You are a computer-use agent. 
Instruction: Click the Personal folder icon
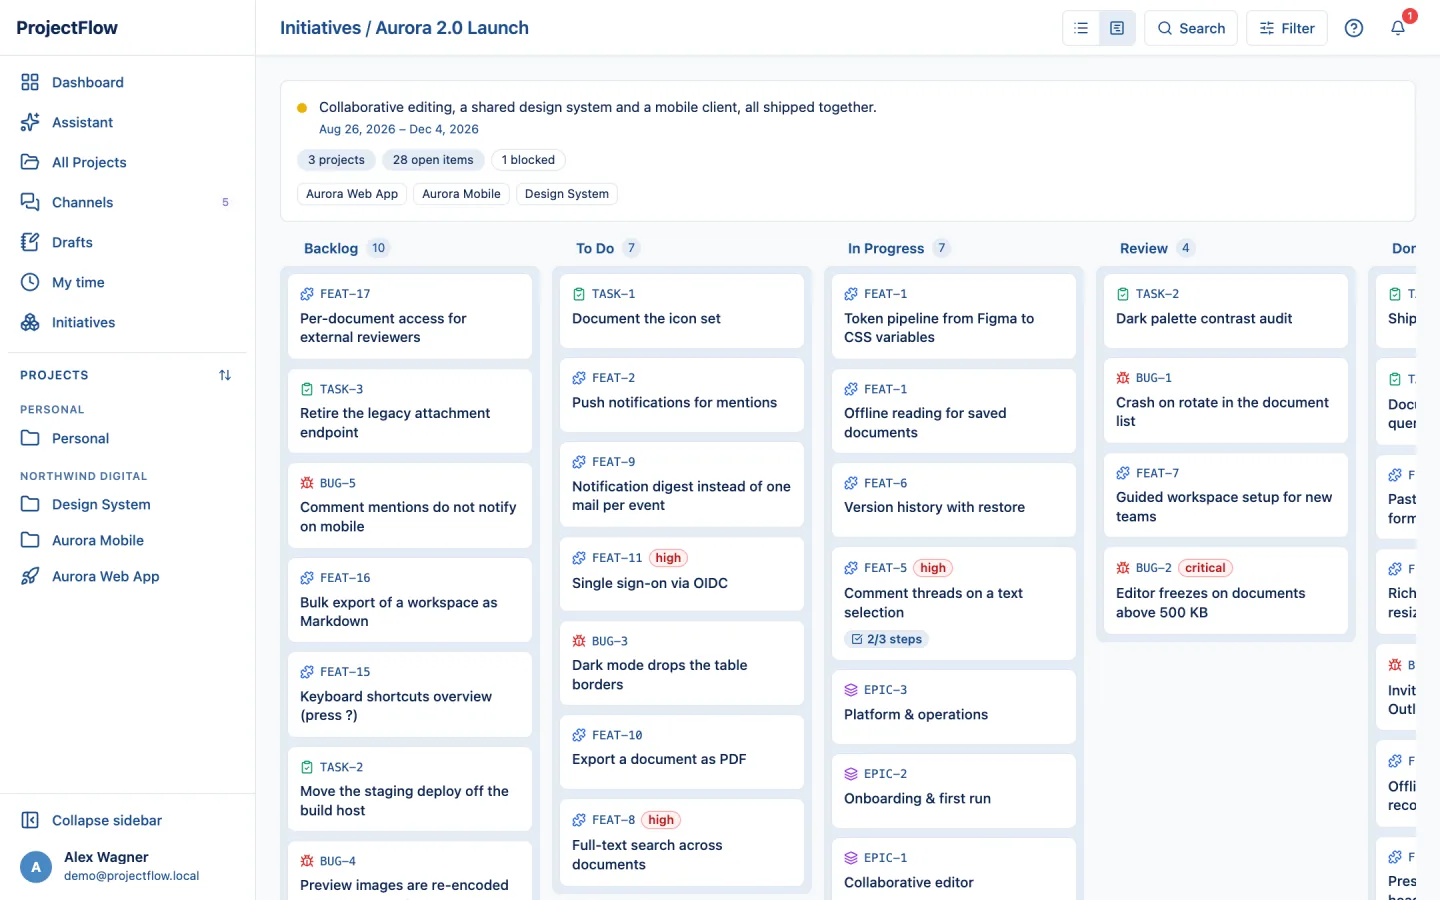pos(30,438)
